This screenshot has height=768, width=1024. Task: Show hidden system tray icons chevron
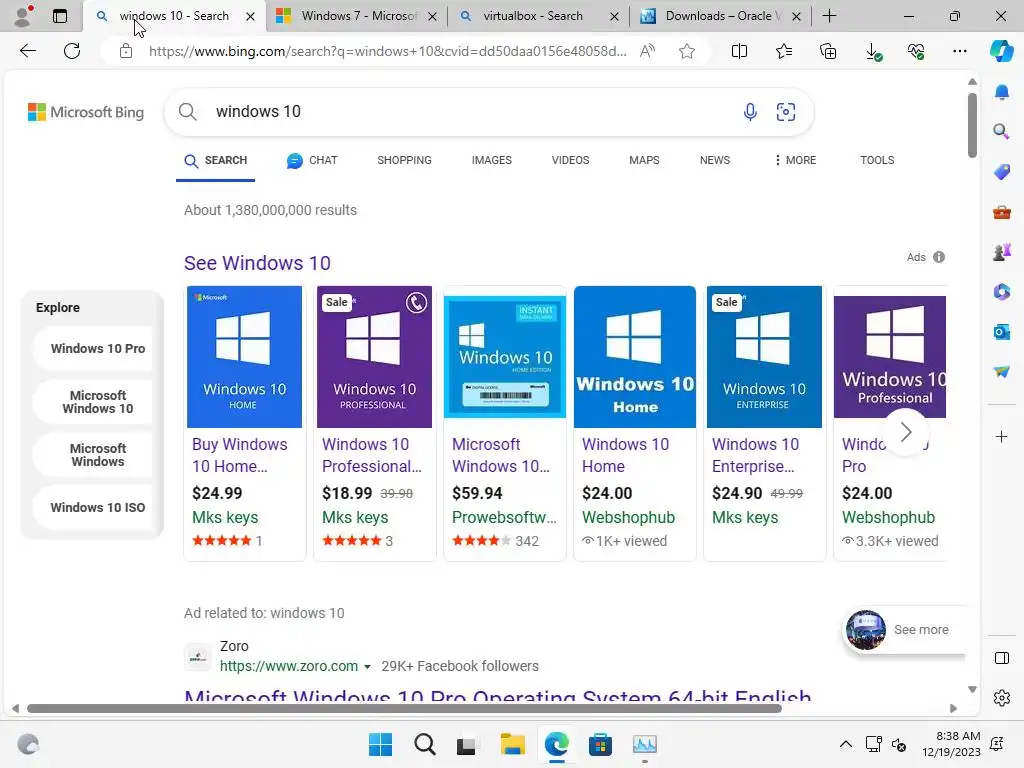point(846,744)
